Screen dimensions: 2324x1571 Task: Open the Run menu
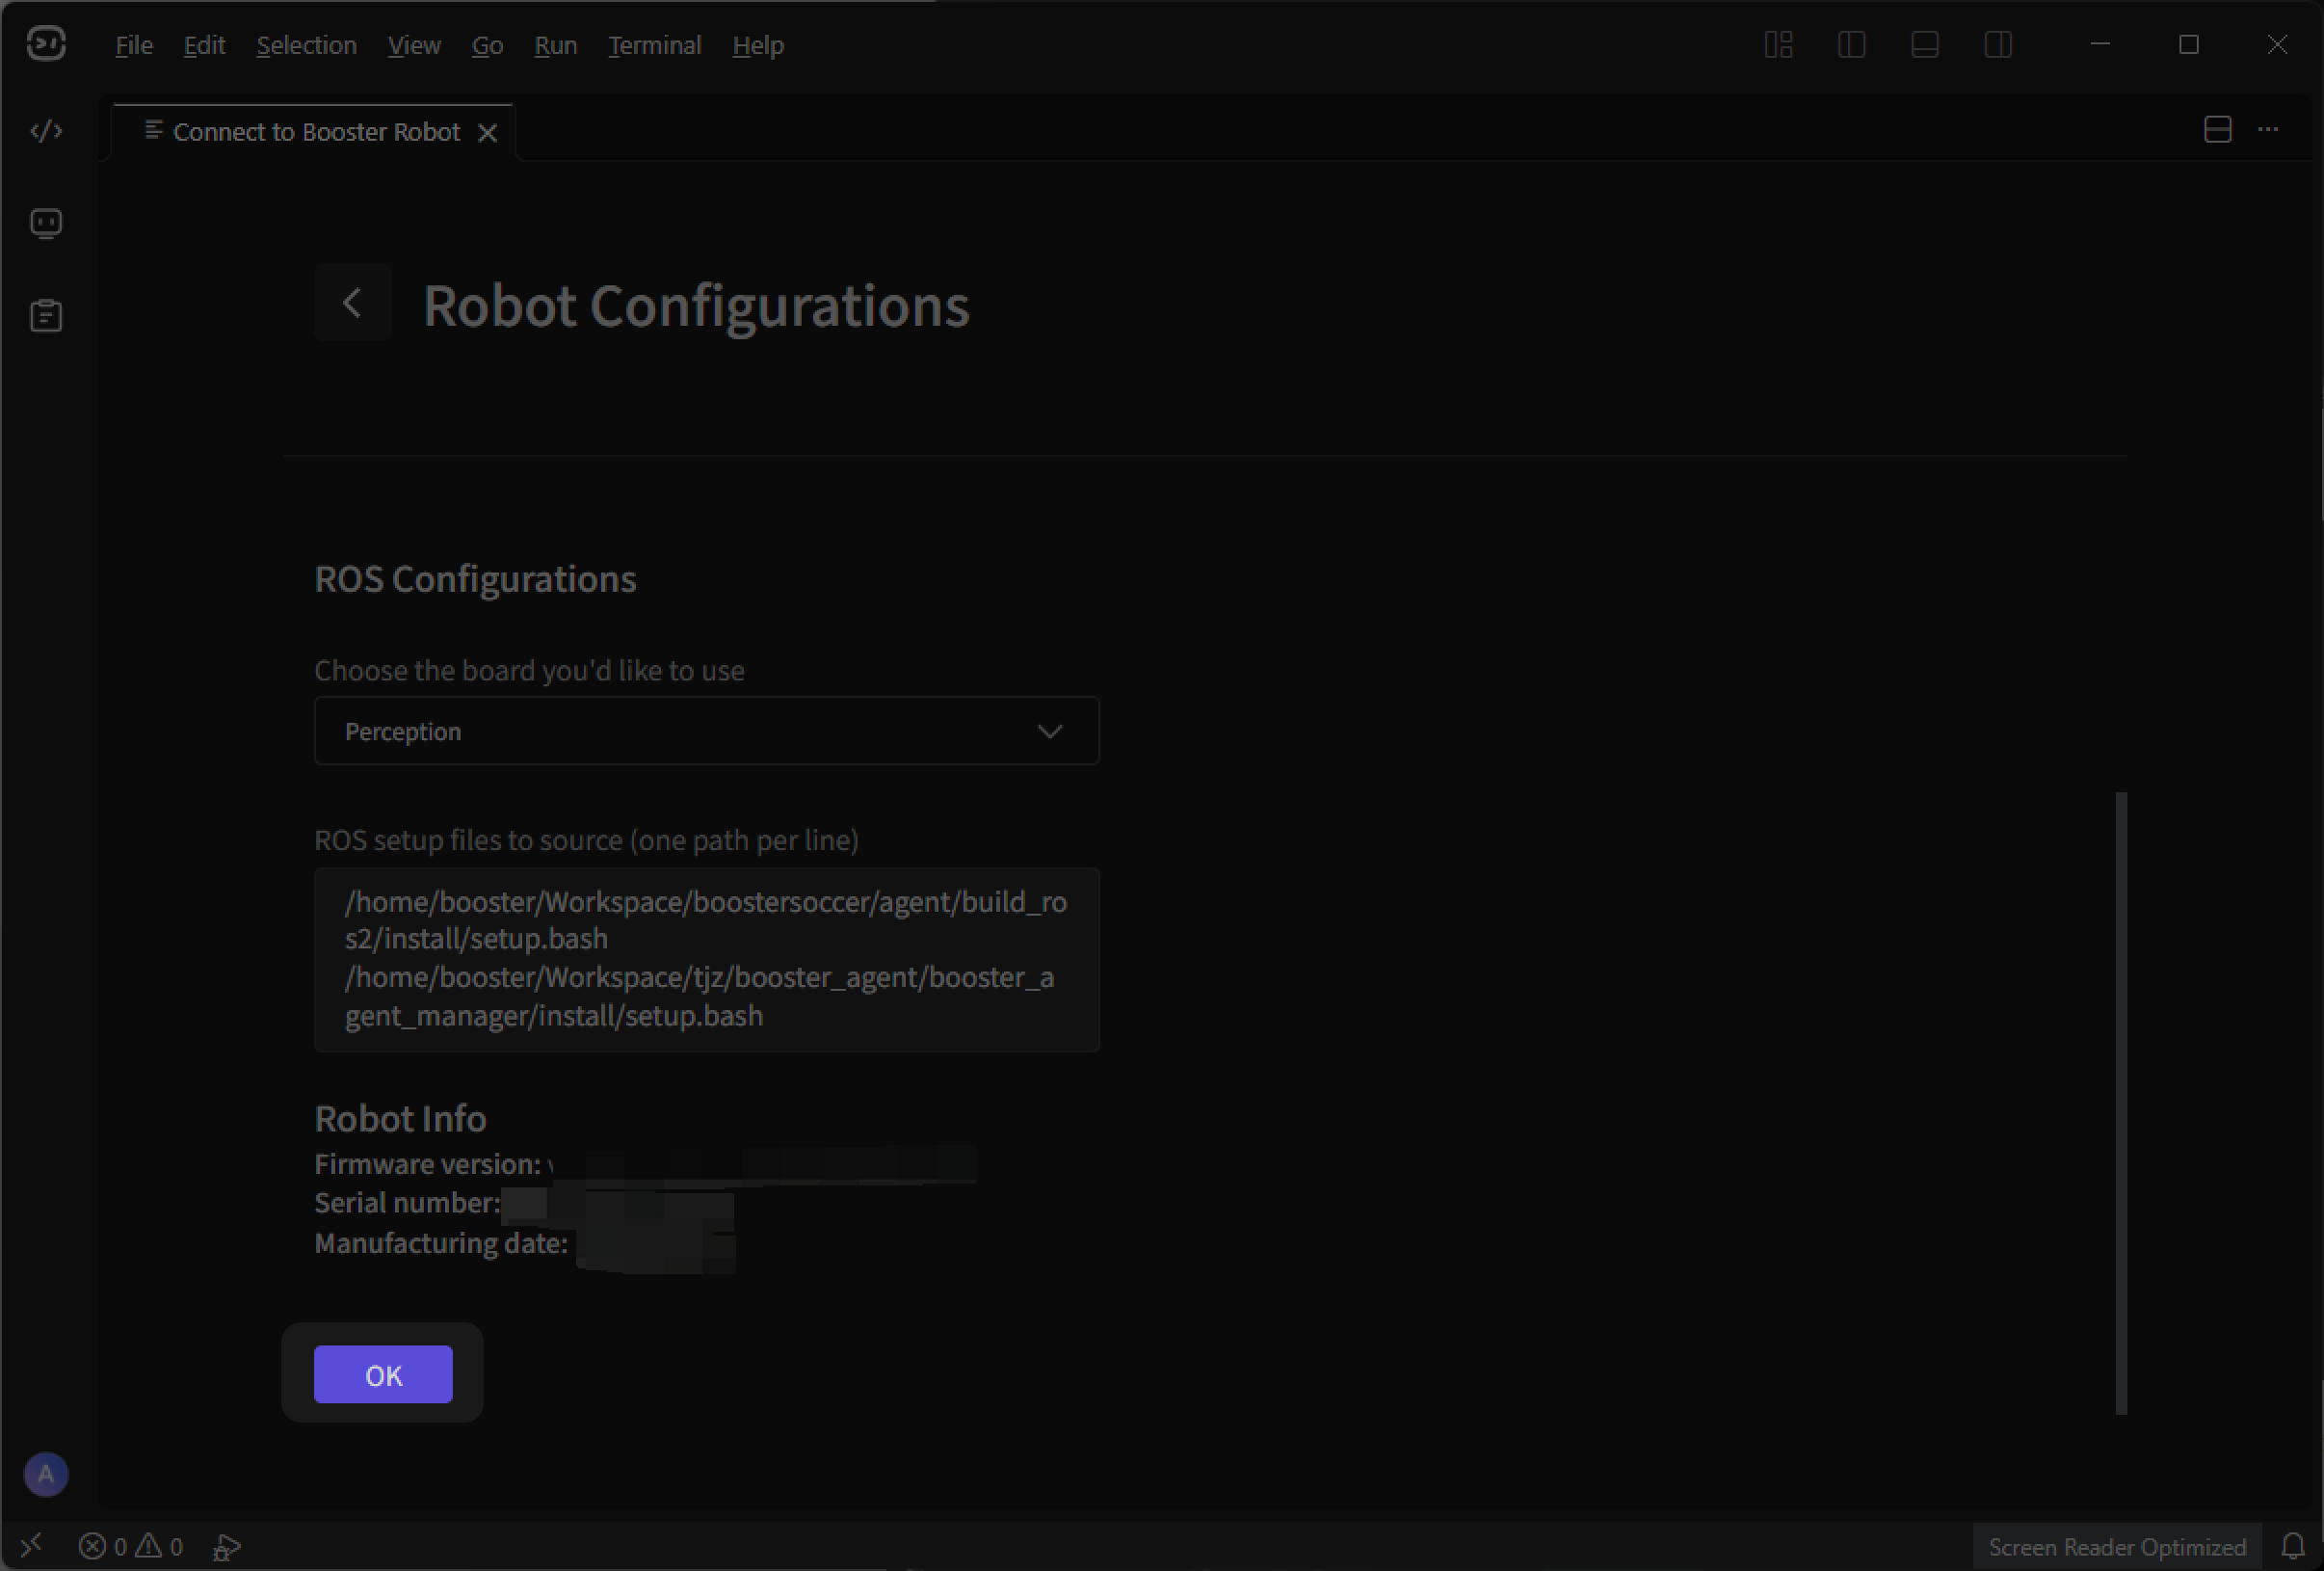tap(555, 45)
